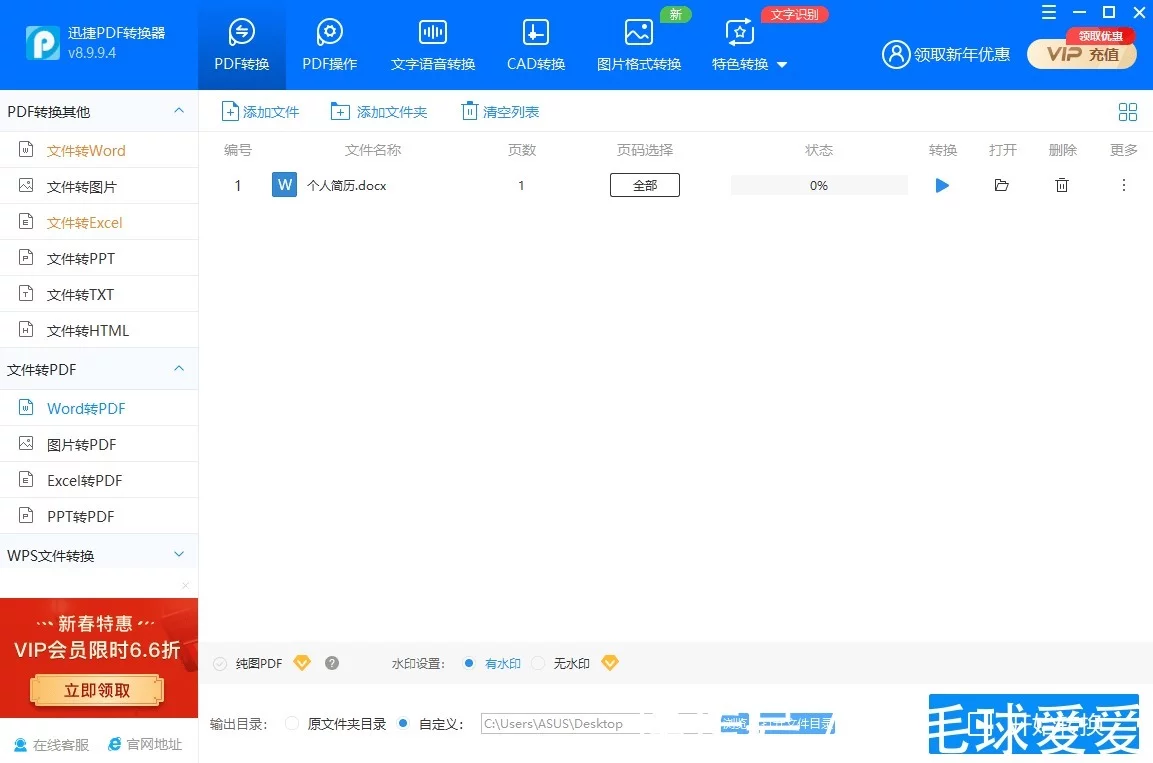Open more options for 个人简历.docx
This screenshot has height=763, width=1153.
coord(1124,185)
